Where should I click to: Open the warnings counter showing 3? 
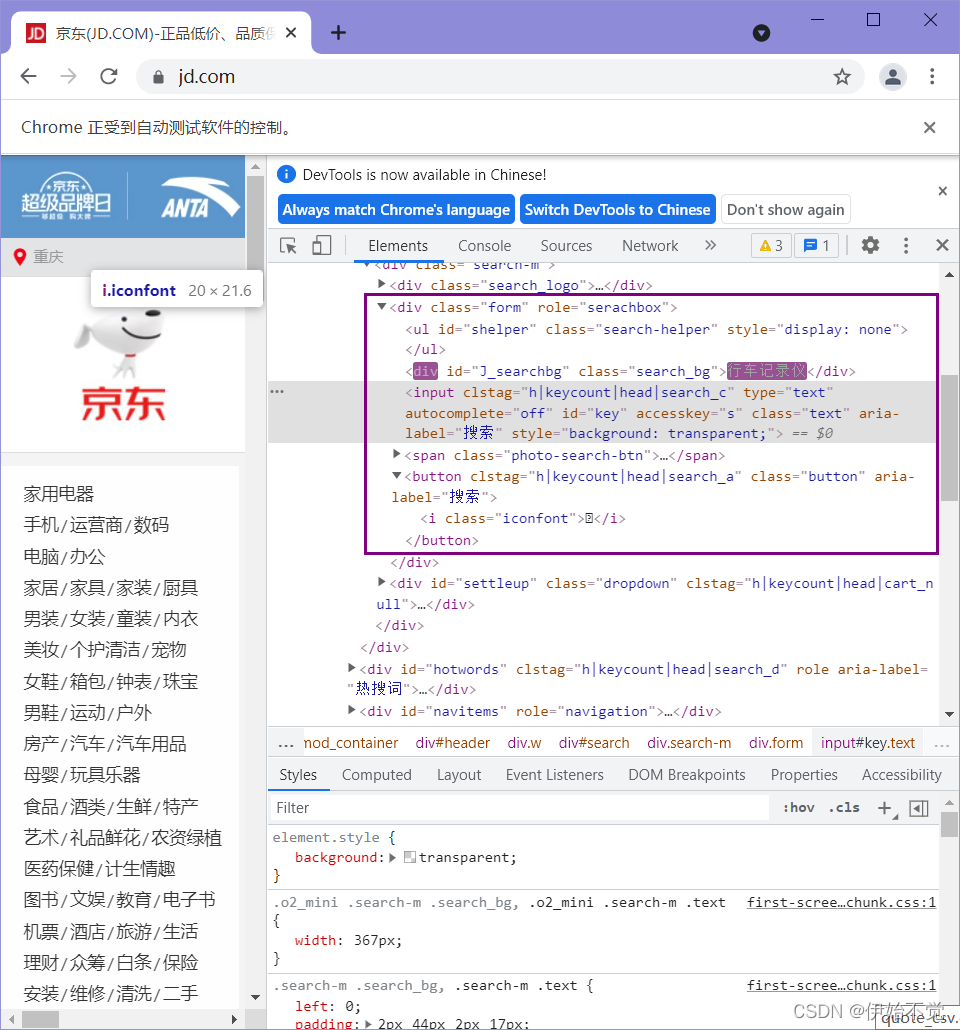(771, 246)
